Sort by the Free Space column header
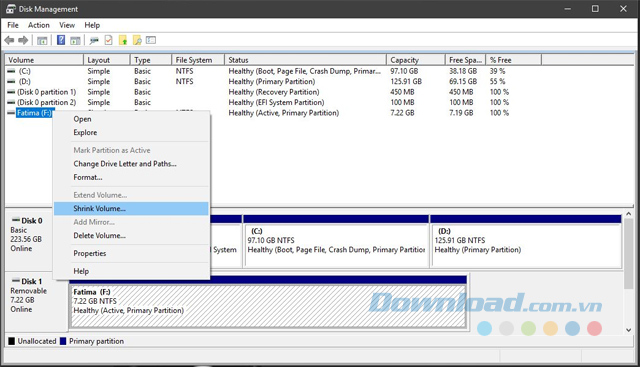The image size is (640, 367). (x=465, y=60)
